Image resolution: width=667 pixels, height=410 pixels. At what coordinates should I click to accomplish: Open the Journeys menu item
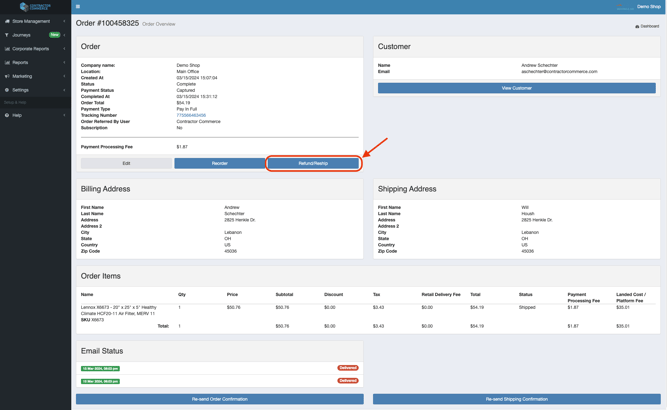click(x=35, y=35)
